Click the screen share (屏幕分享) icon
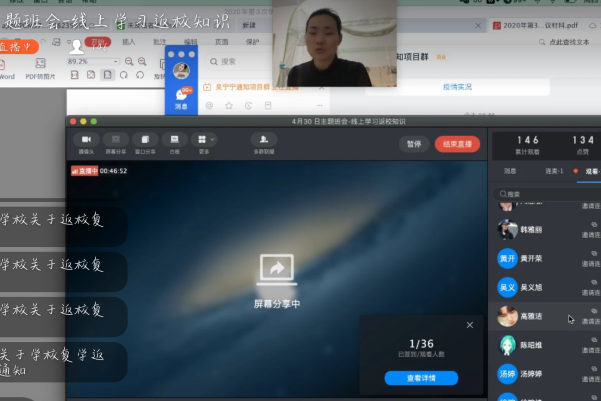Image resolution: width=601 pixels, height=401 pixels. (x=115, y=140)
